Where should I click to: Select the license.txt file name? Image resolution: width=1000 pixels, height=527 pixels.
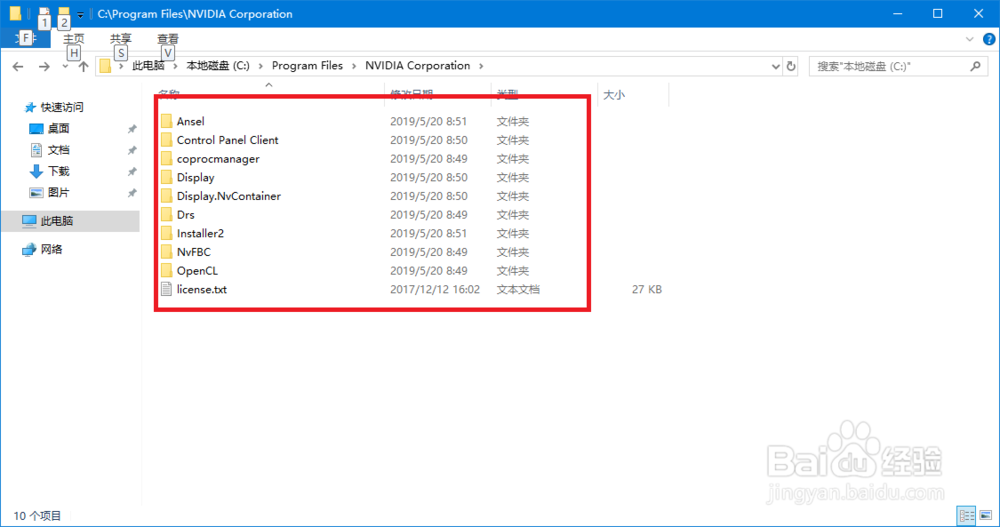click(x=202, y=289)
